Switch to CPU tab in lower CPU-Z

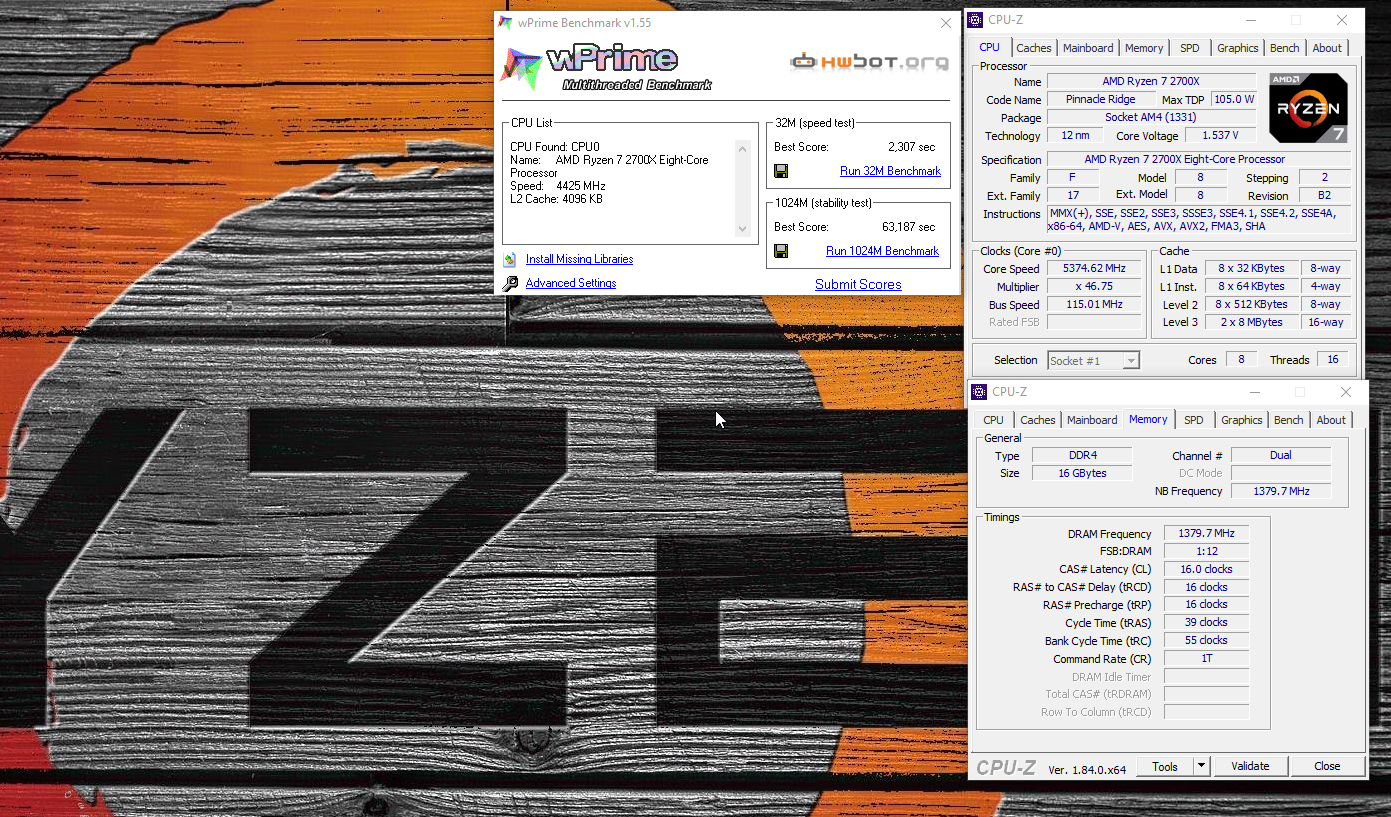click(993, 420)
